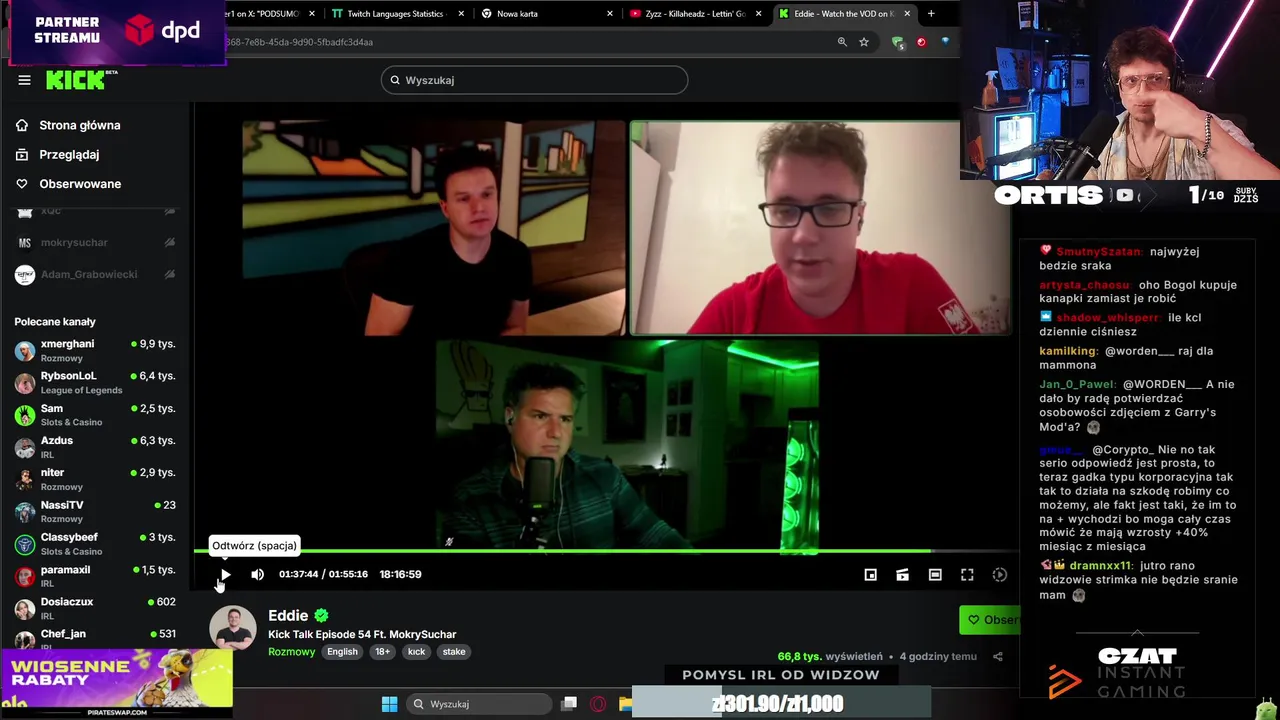This screenshot has width=1280, height=720.
Task: Click the Wyszukaj search field on Kick
Action: (534, 80)
